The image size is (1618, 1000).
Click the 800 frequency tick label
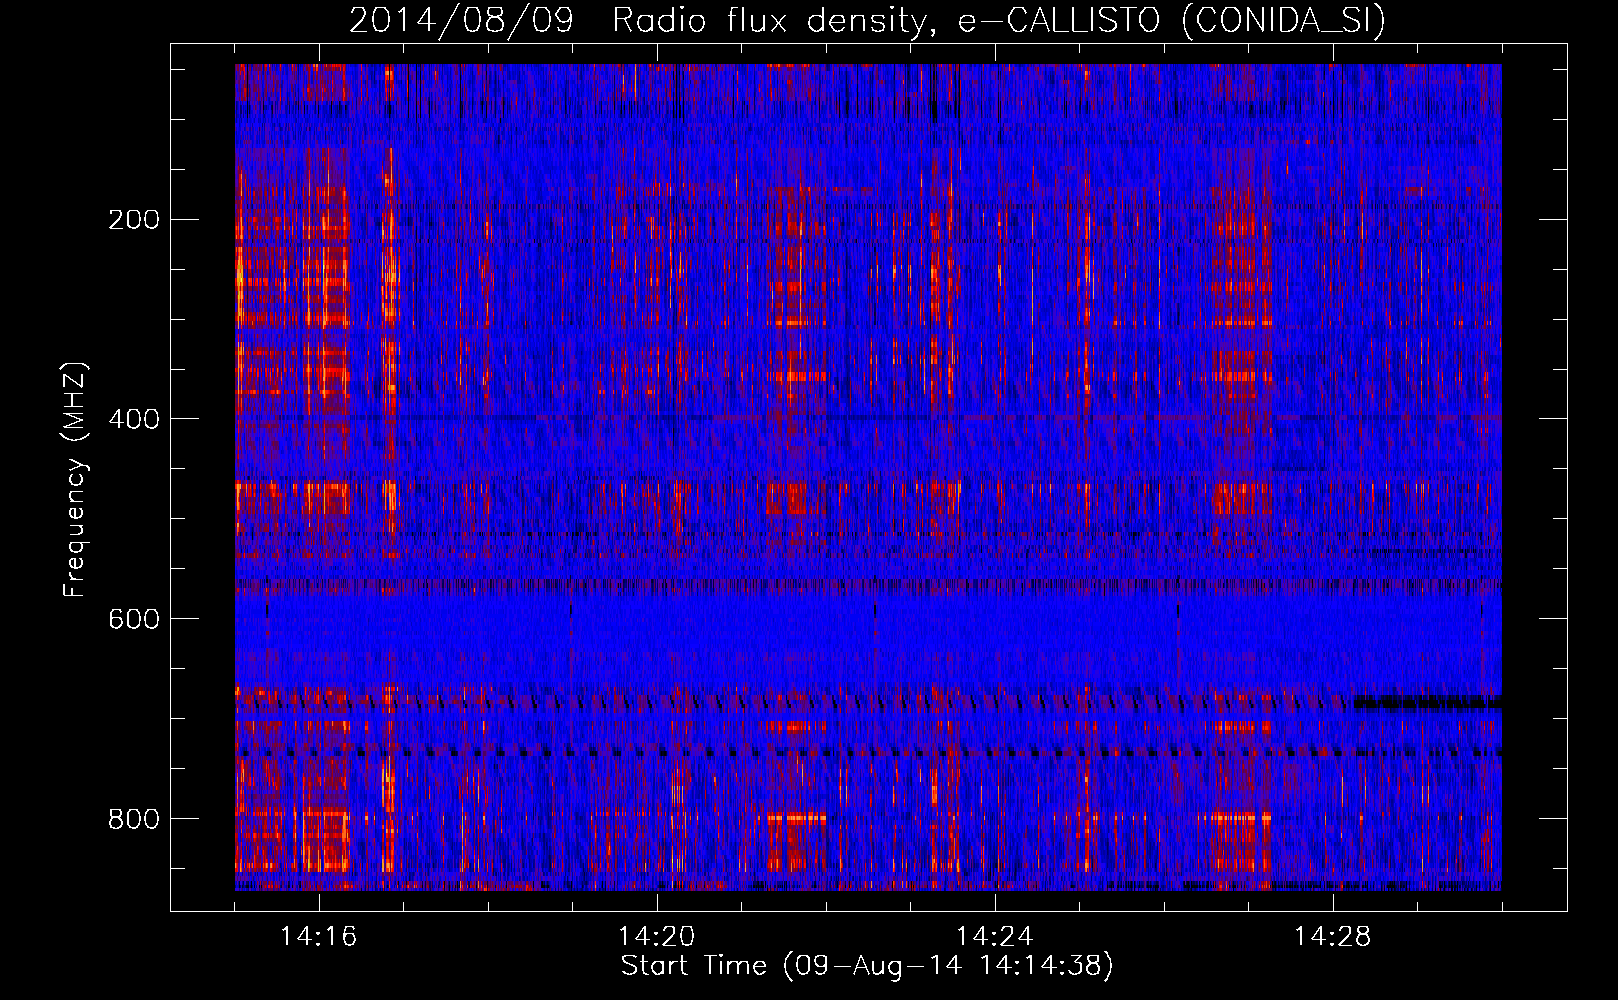pyautogui.click(x=134, y=819)
